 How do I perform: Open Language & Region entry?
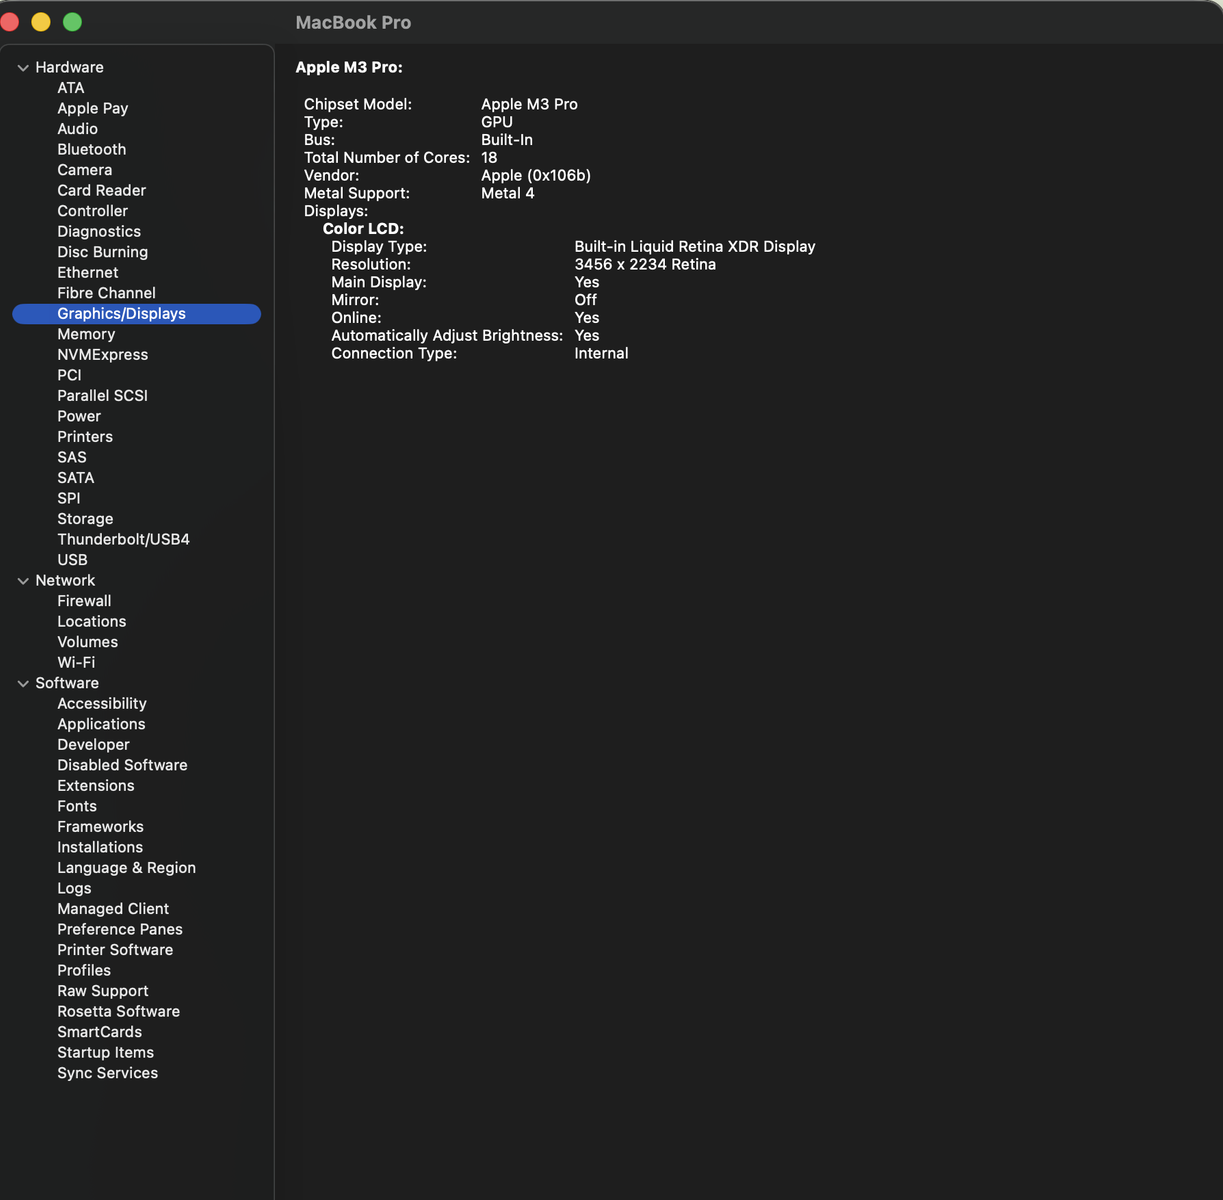(x=127, y=868)
